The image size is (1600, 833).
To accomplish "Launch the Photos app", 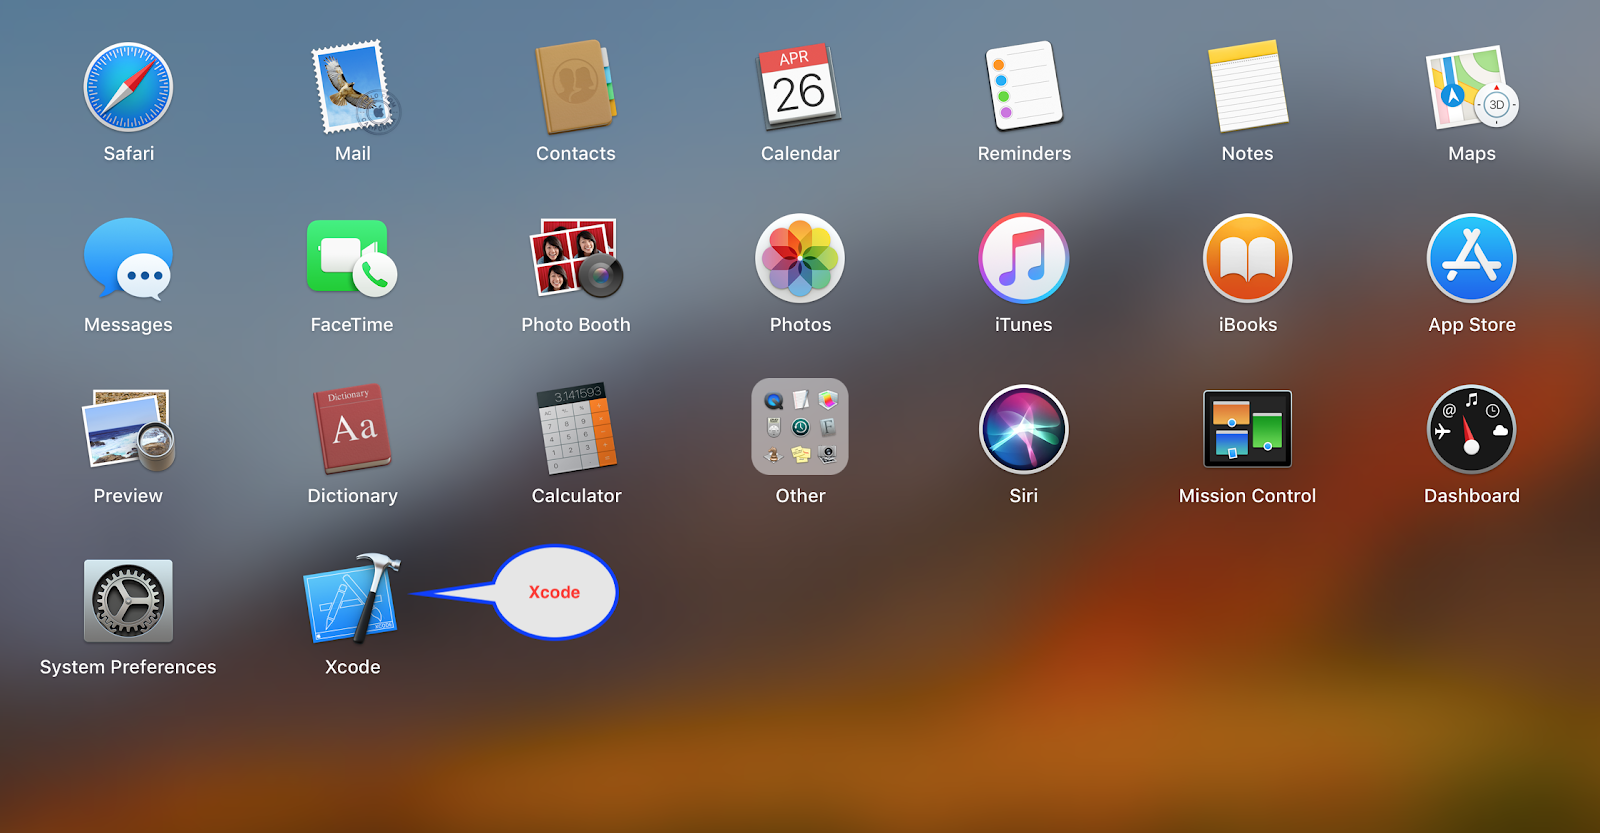I will (x=800, y=258).
